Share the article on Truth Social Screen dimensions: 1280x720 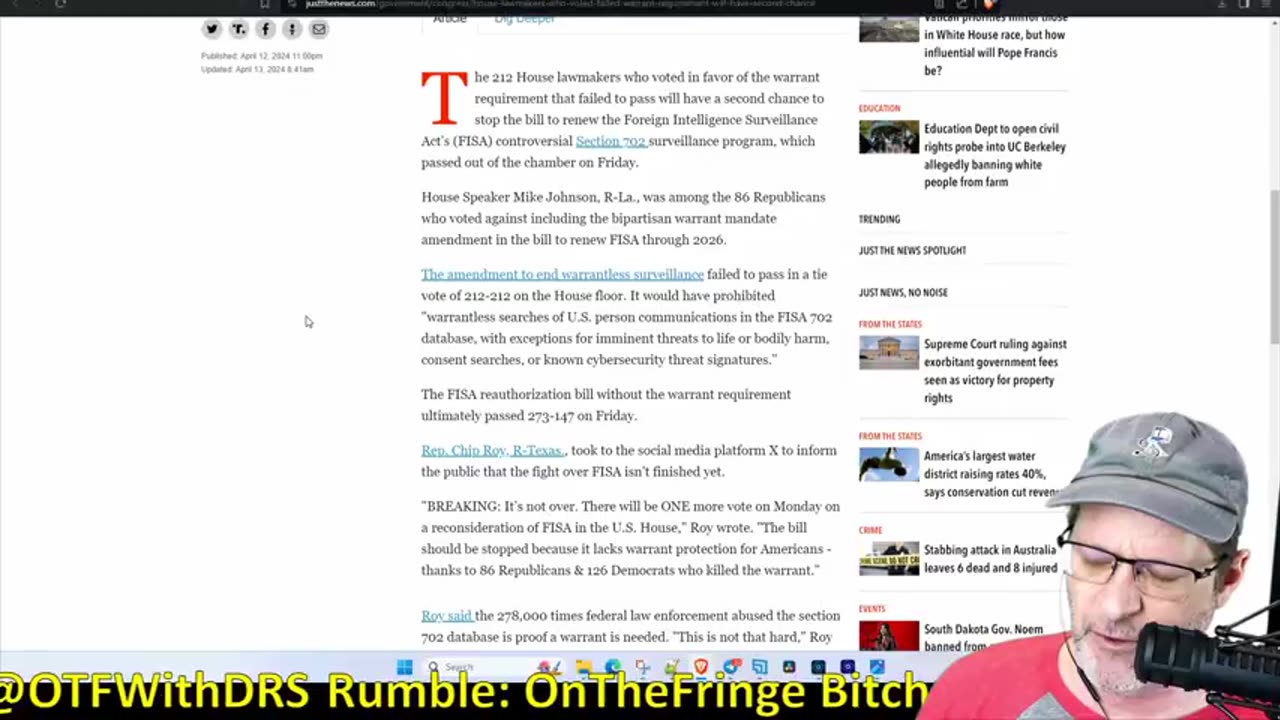pyautogui.click(x=238, y=29)
